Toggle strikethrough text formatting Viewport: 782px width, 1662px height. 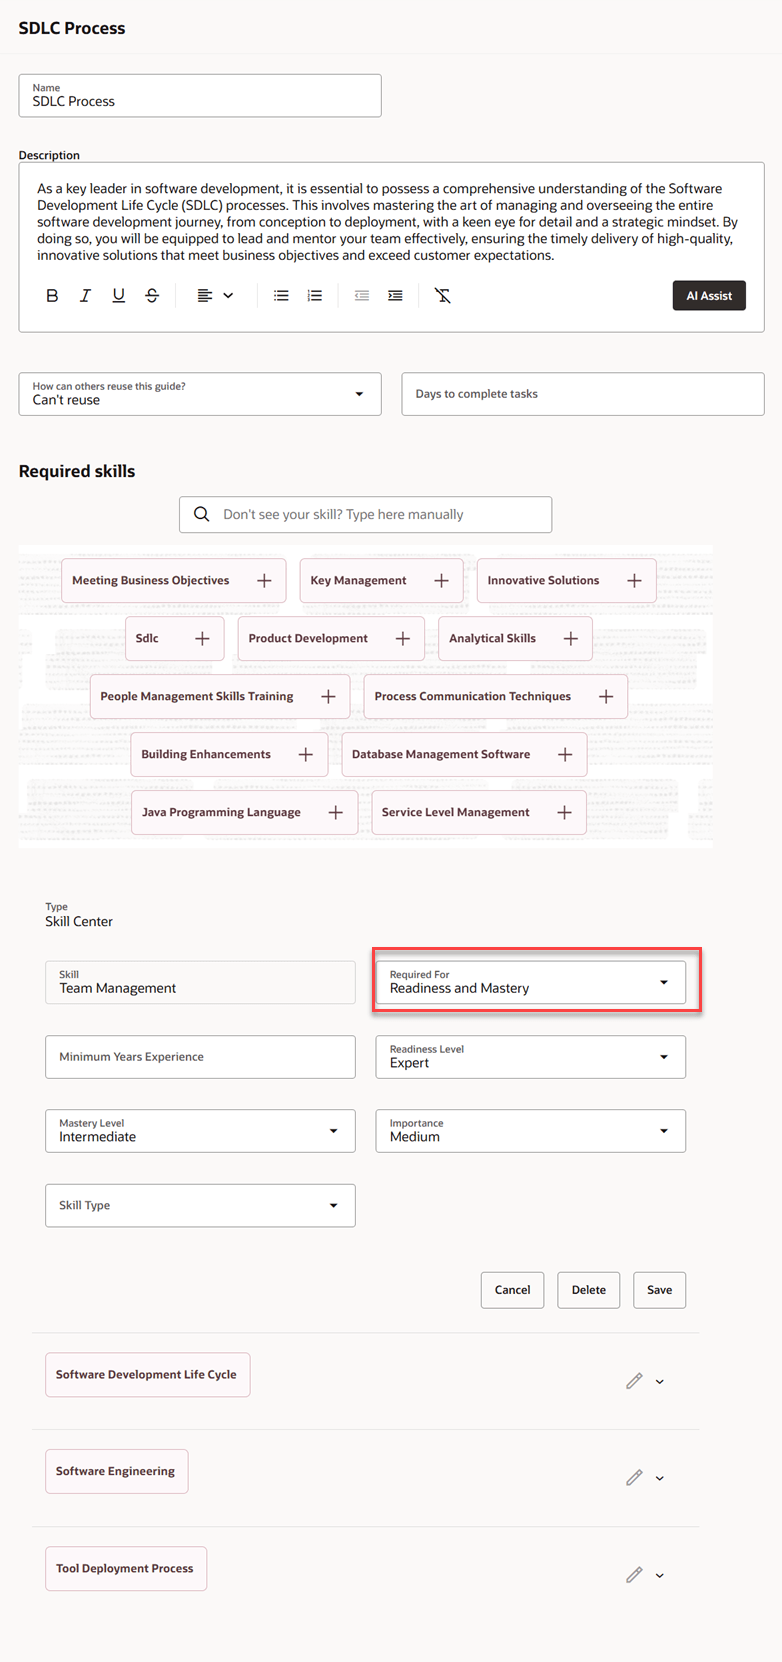152,296
